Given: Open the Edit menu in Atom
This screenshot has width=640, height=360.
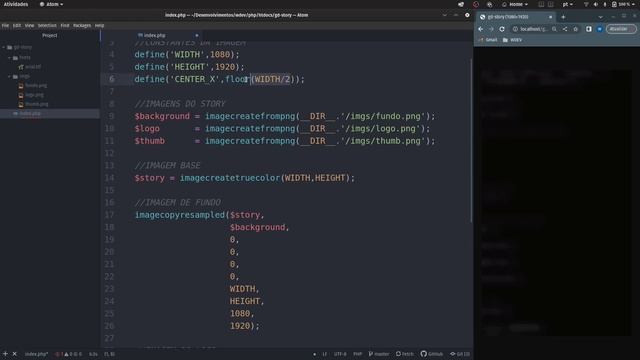Looking at the screenshot, I should pyautogui.click(x=17, y=25).
